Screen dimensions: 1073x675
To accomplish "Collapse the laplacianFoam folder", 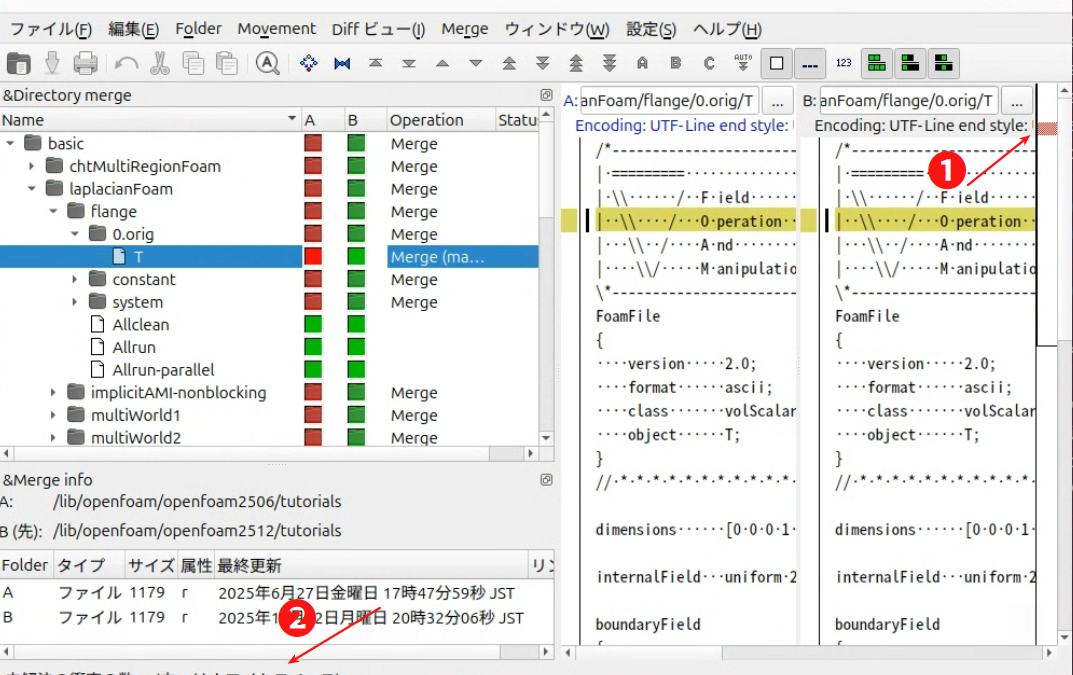I will pyautogui.click(x=32, y=189).
